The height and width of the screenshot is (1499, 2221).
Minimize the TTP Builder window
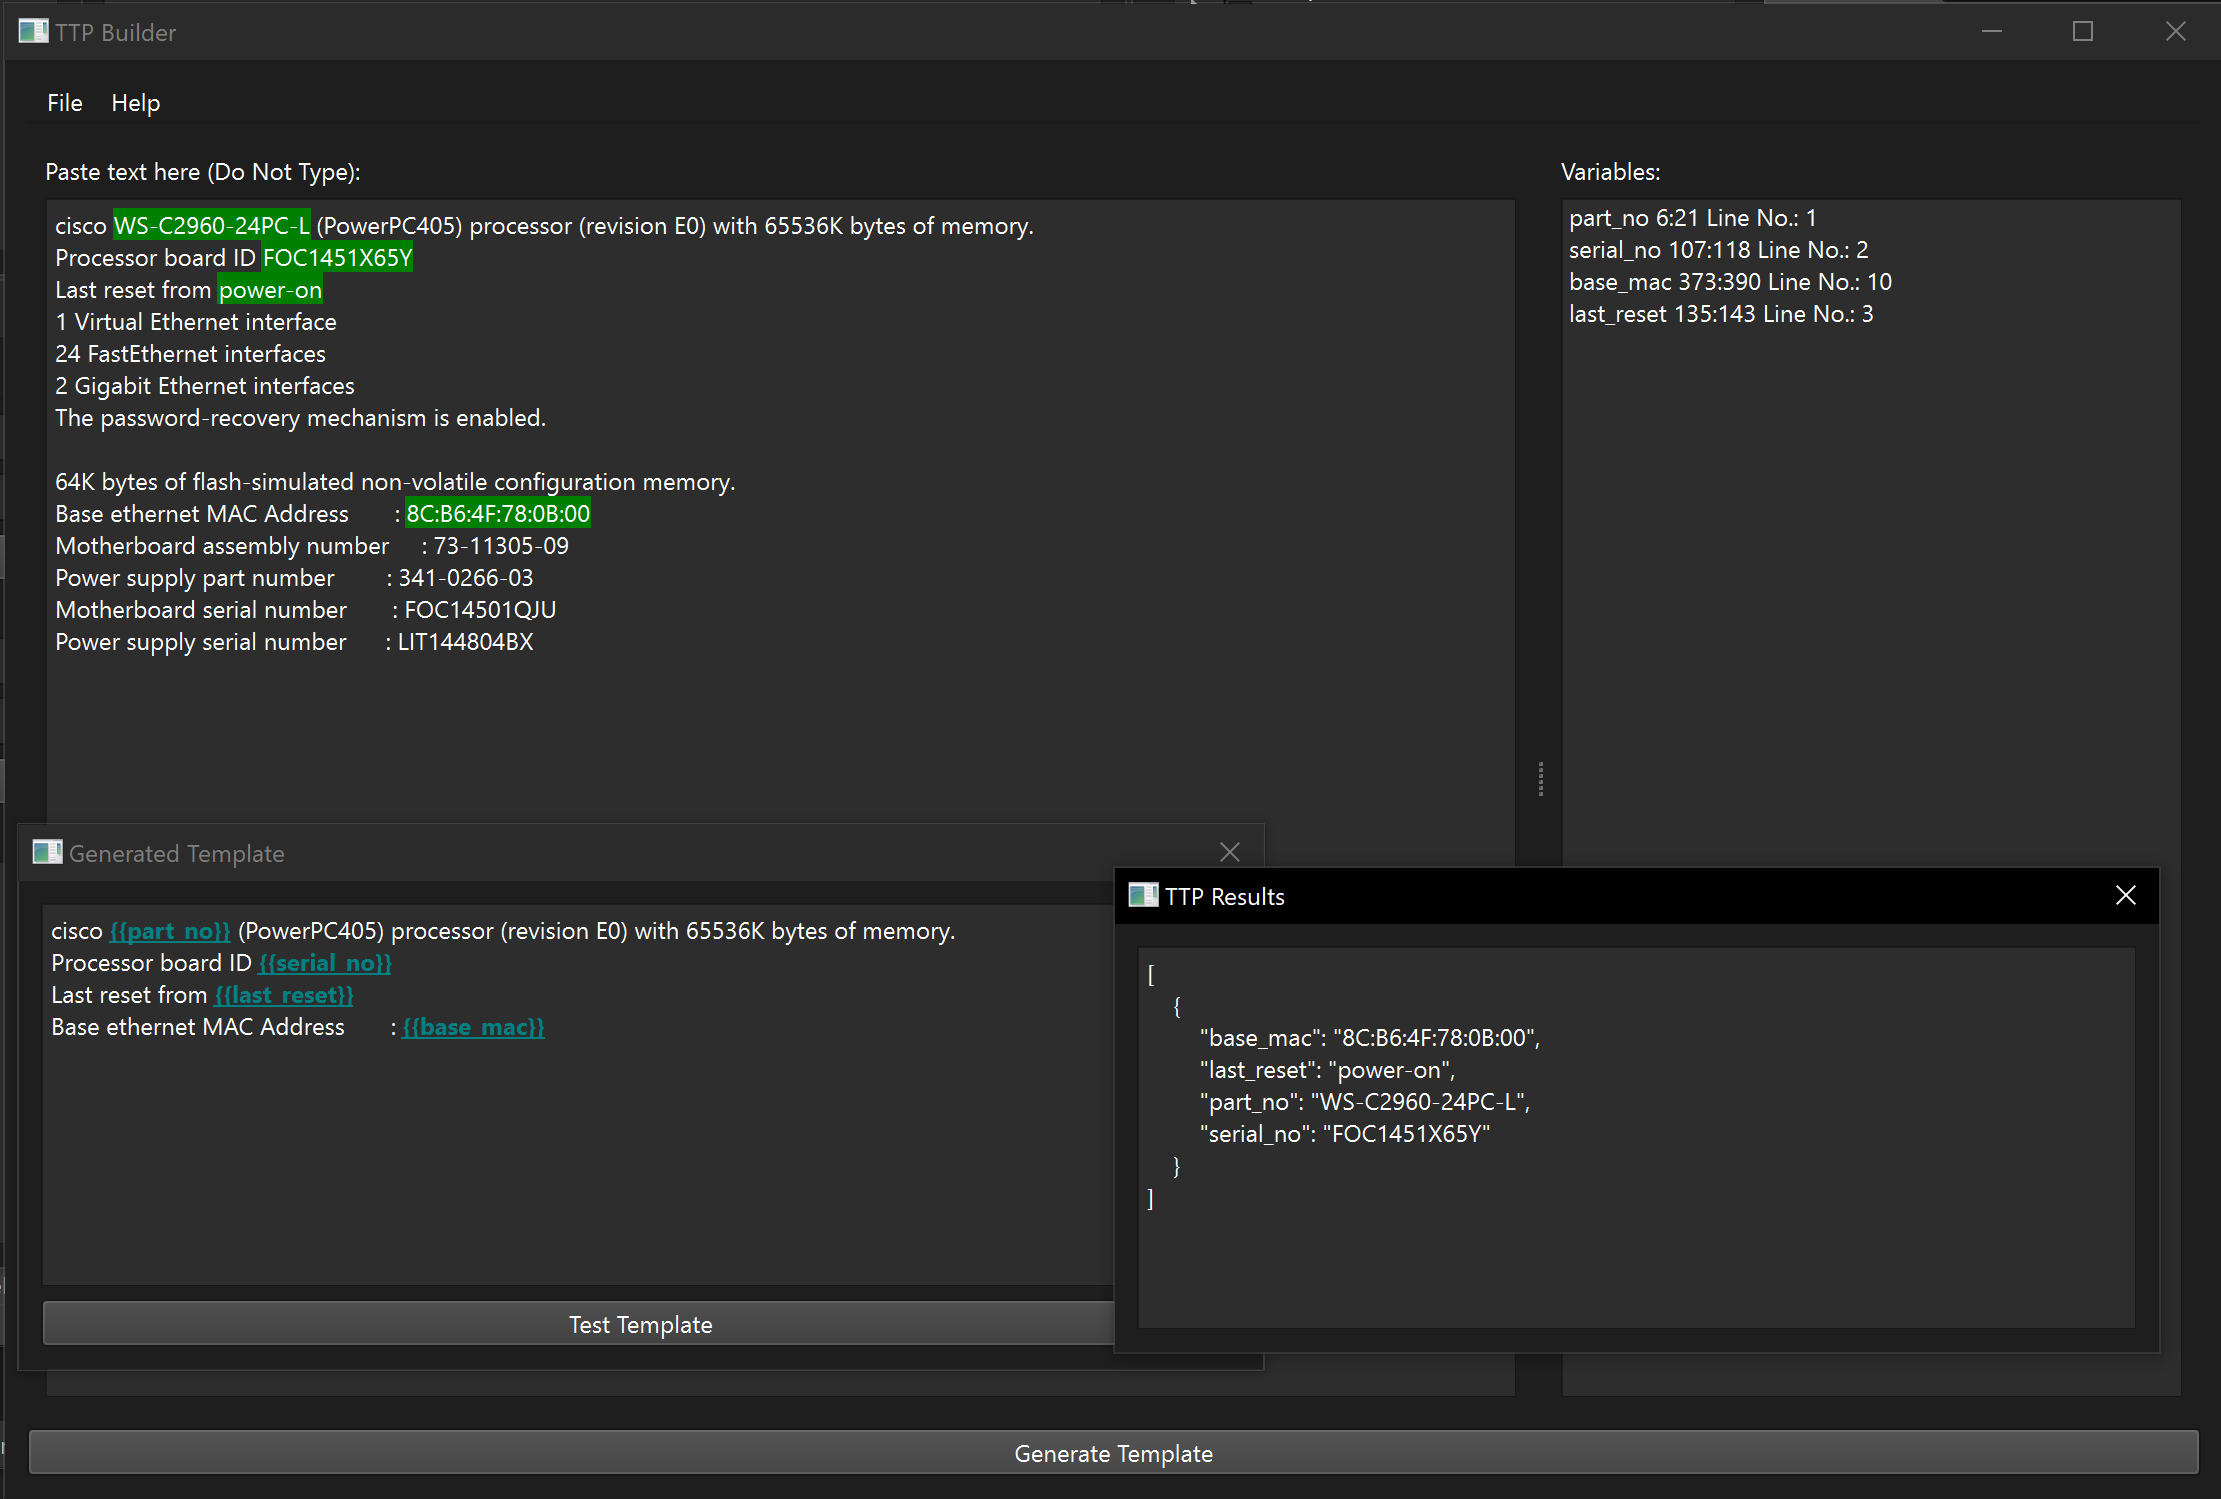(x=1992, y=31)
